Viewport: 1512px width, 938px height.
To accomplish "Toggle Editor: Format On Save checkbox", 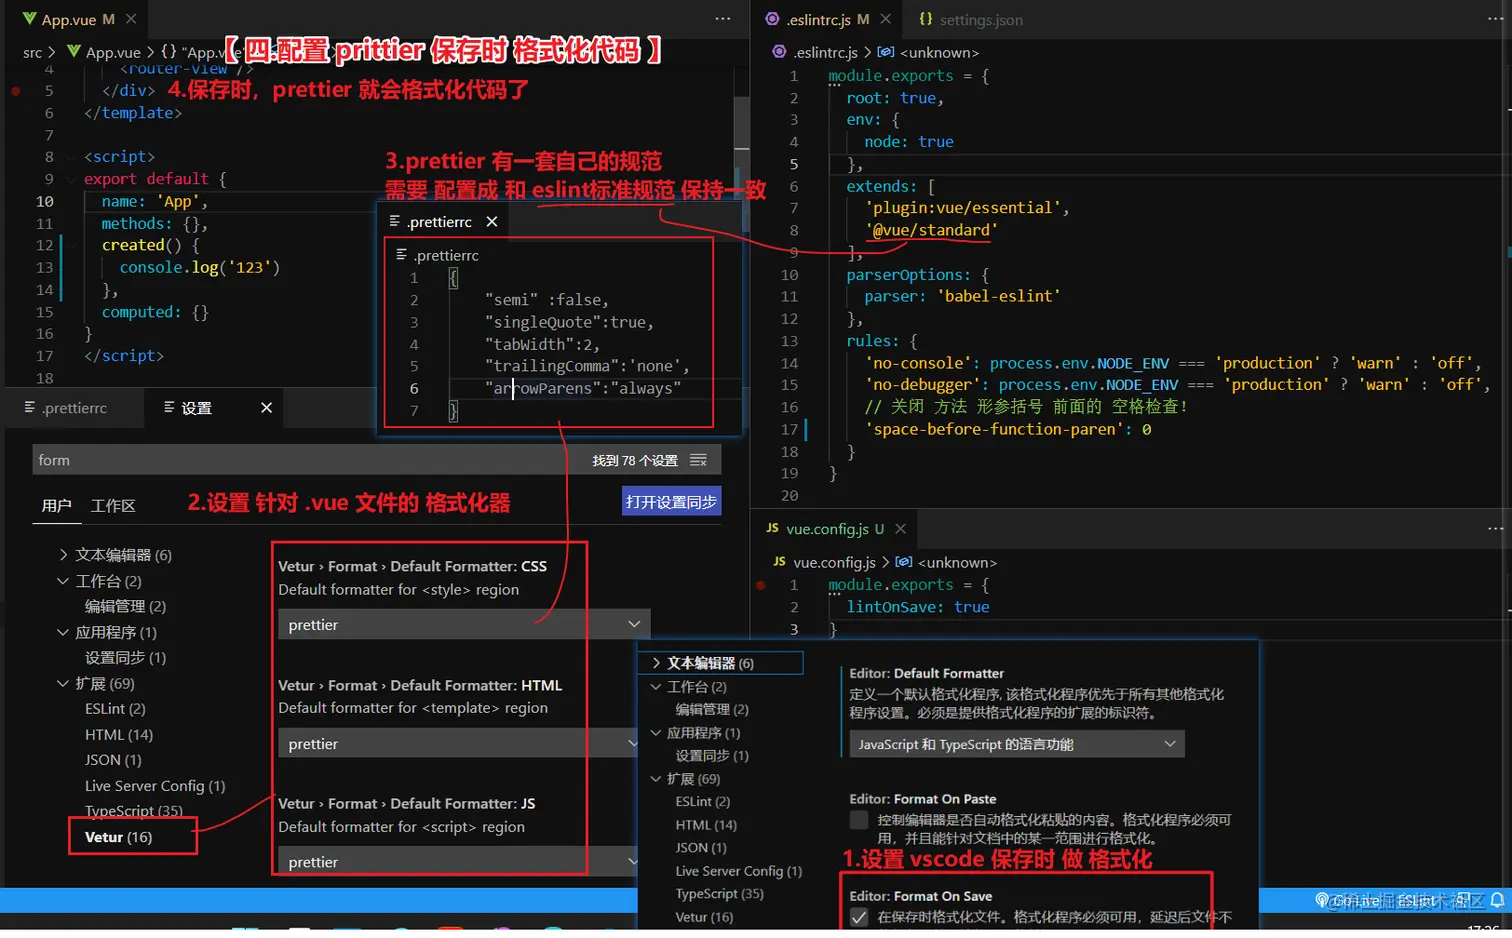I will pos(859,917).
